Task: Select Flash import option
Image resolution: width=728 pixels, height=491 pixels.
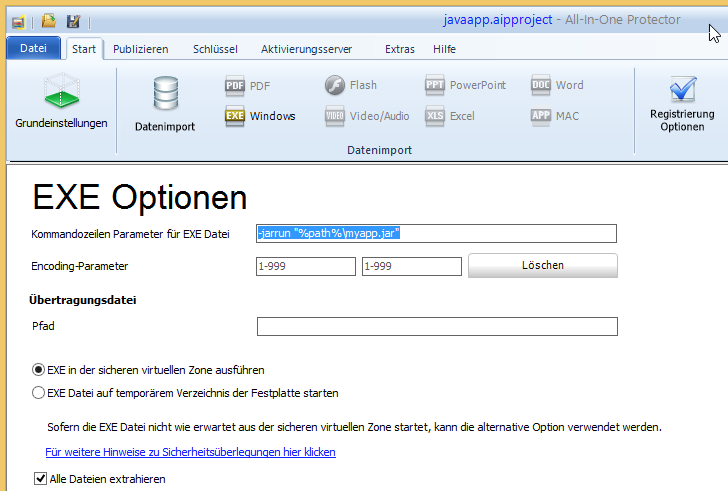Action: pyautogui.click(x=351, y=86)
